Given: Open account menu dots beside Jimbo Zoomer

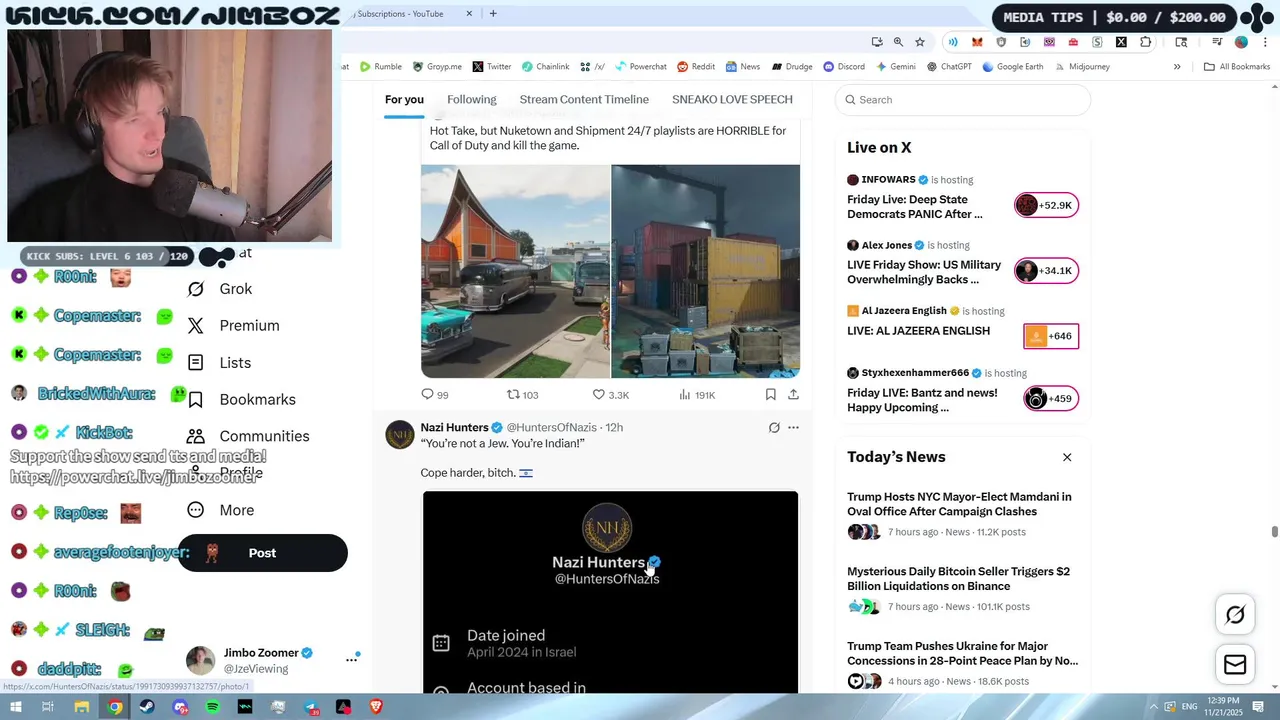Looking at the screenshot, I should 351,659.
